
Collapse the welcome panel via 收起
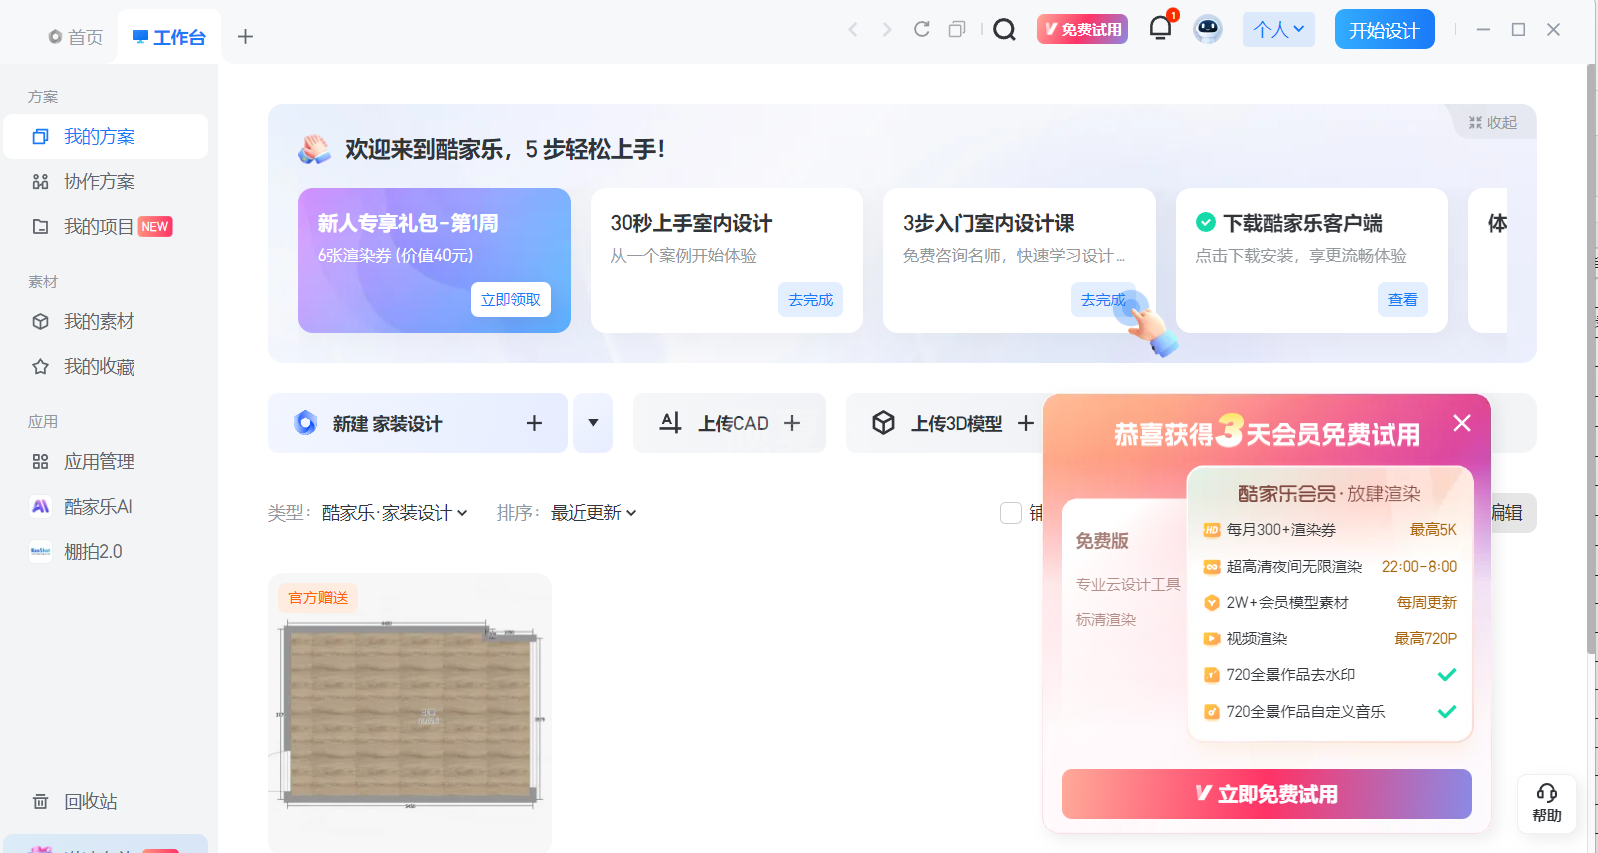coord(1493,122)
